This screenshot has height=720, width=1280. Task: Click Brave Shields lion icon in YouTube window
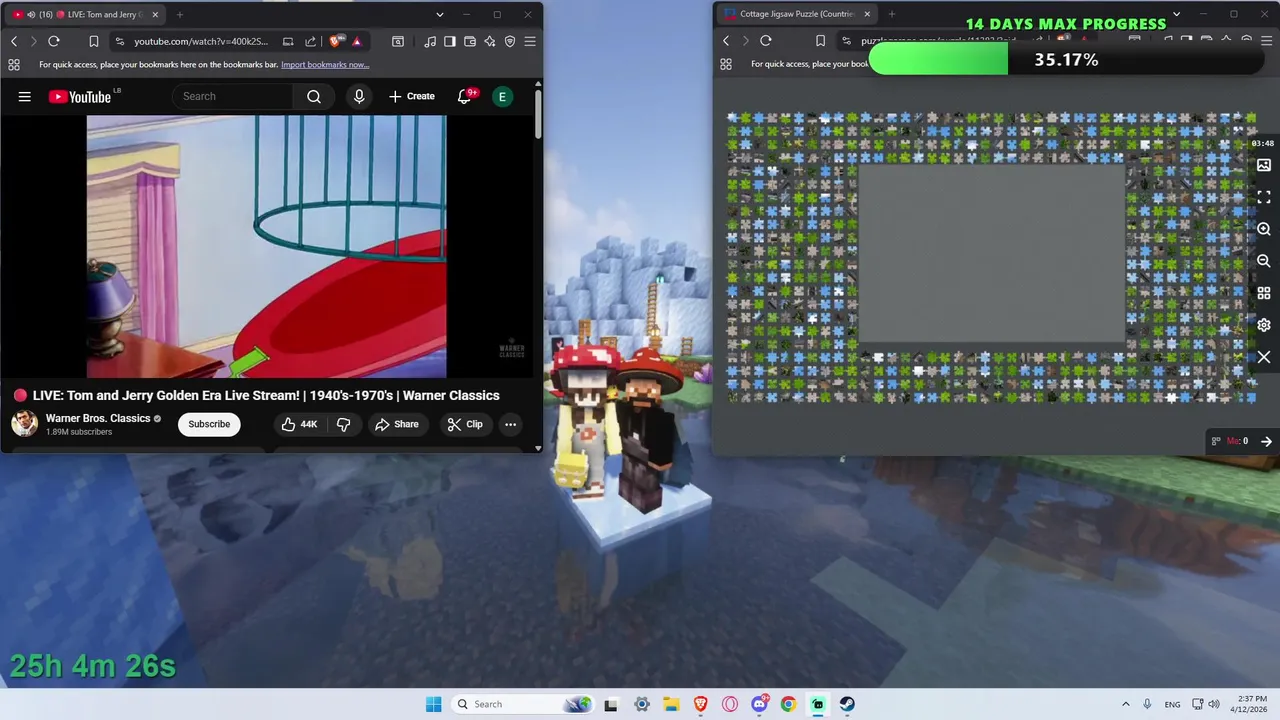(x=335, y=41)
